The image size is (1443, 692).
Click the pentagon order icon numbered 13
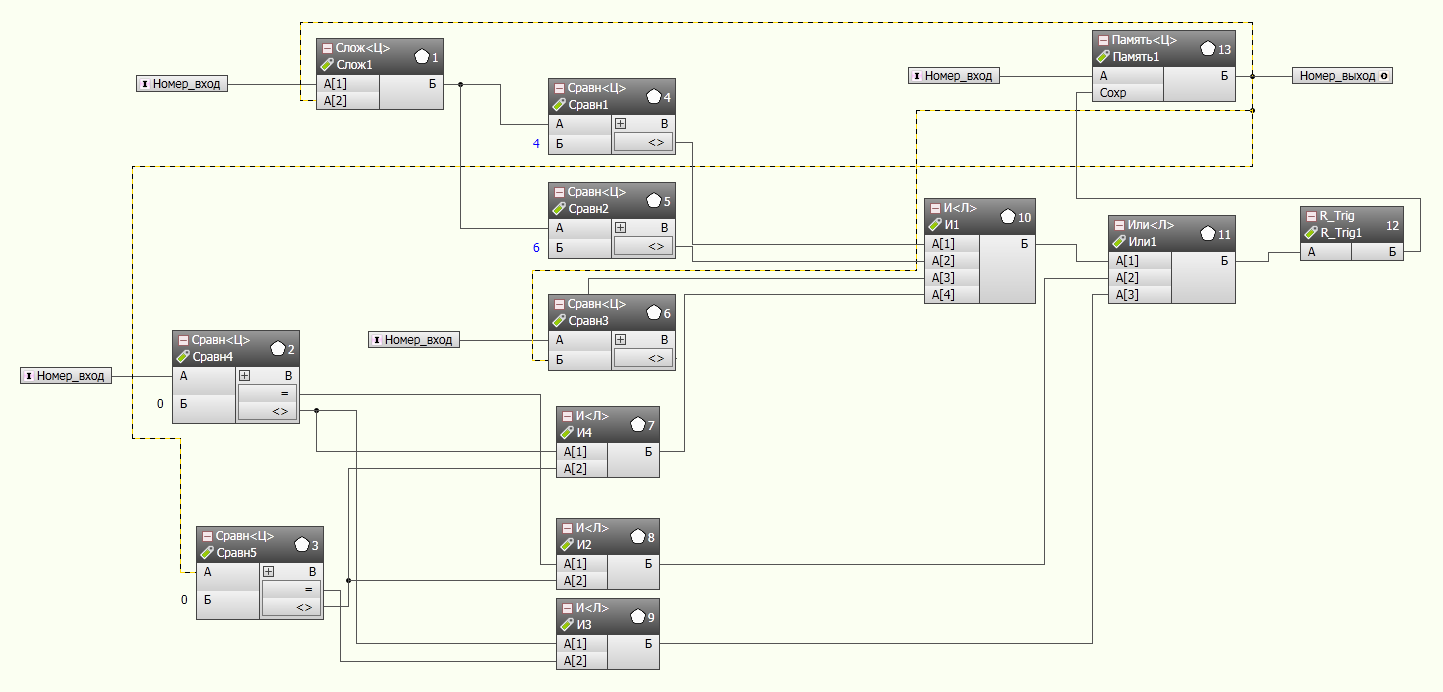[1208, 48]
